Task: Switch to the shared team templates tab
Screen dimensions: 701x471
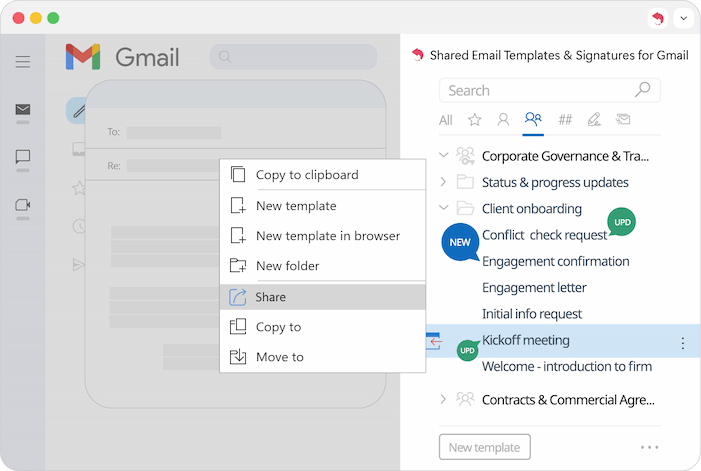Action: coord(533,120)
